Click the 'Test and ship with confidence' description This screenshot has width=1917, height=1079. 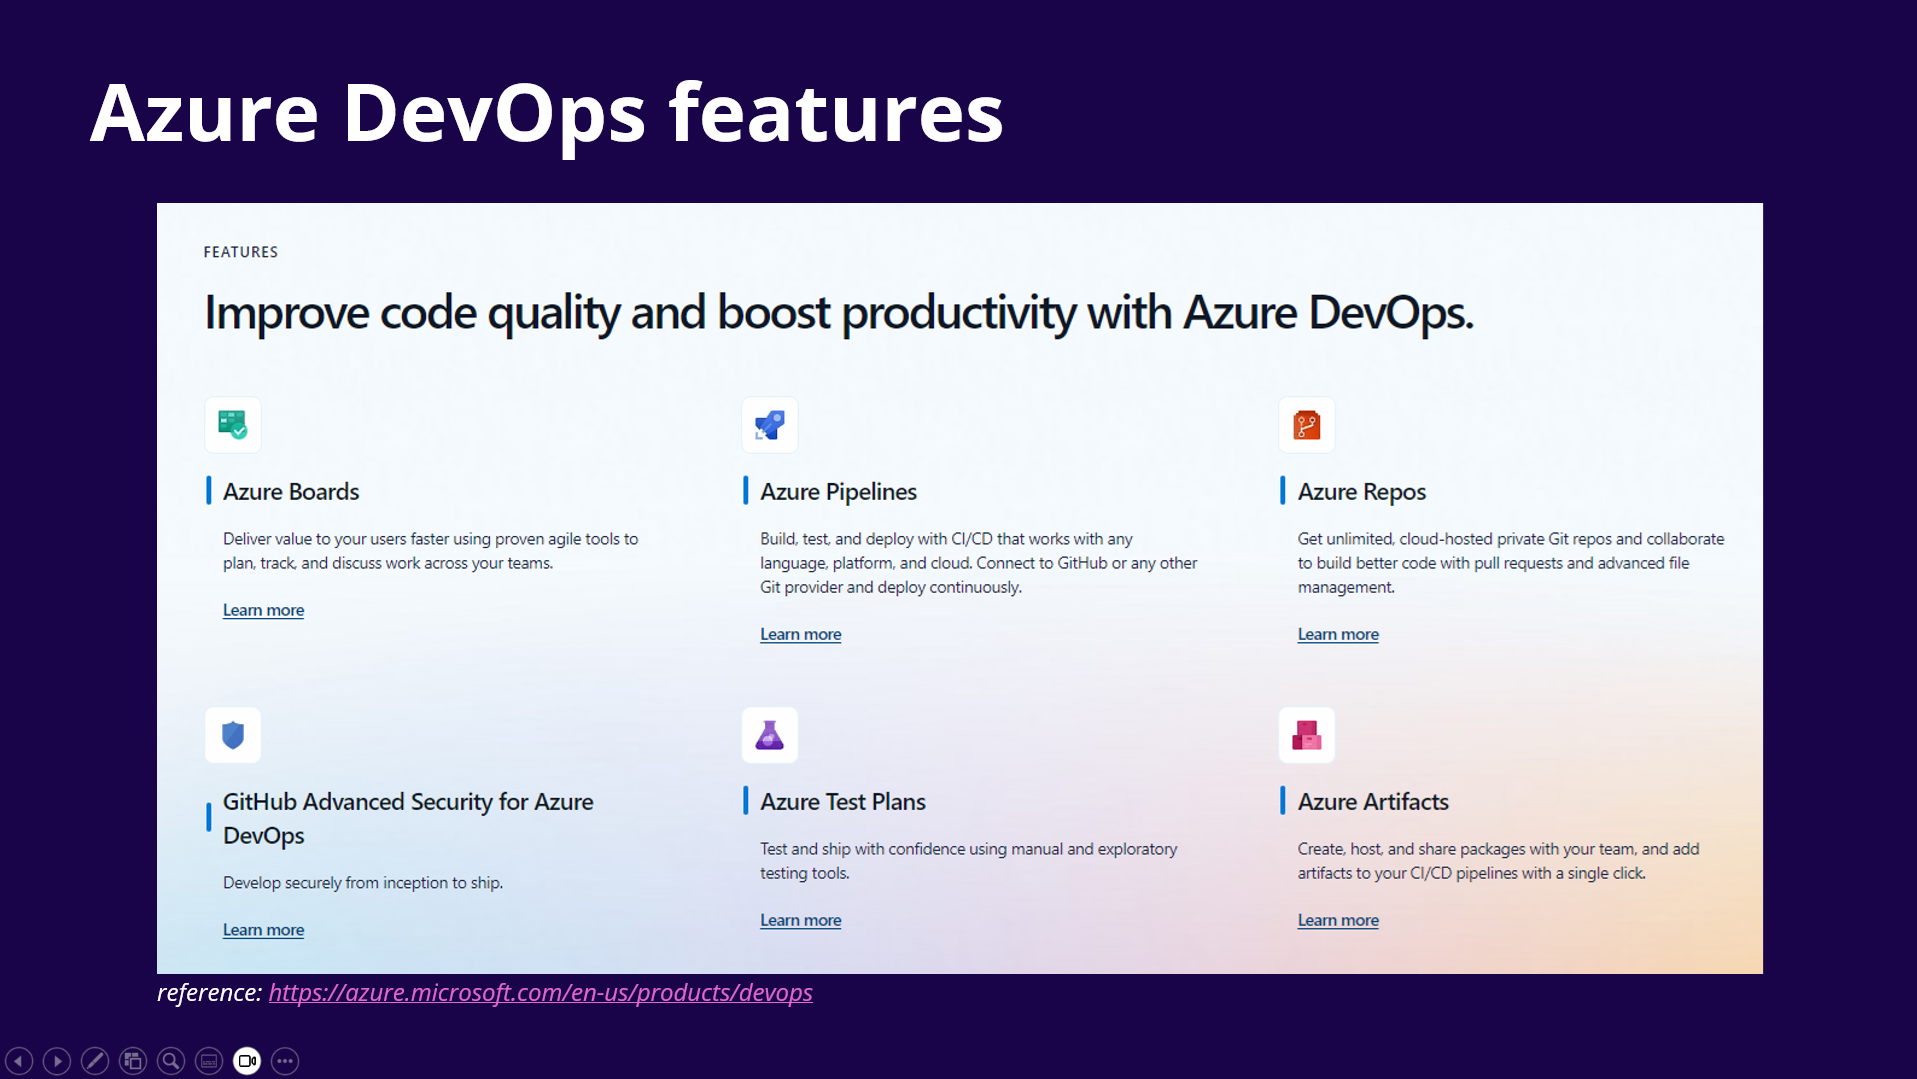968,861
